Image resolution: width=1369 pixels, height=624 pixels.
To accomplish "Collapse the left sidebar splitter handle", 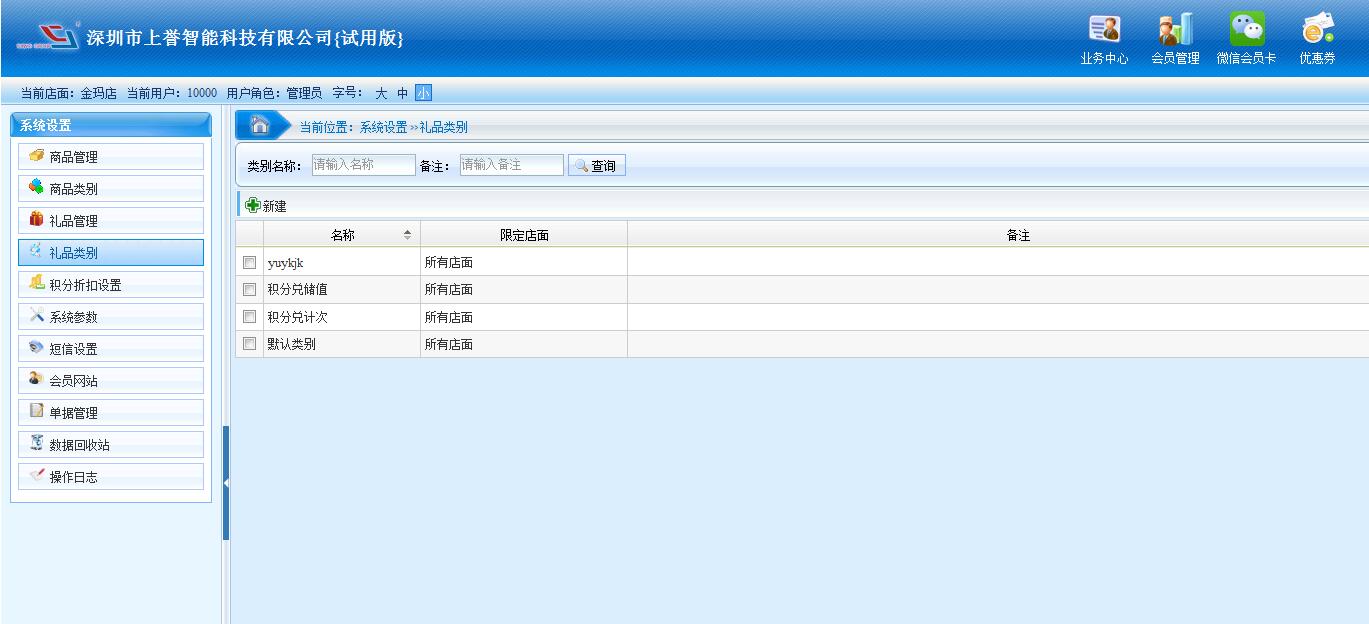I will [x=226, y=483].
